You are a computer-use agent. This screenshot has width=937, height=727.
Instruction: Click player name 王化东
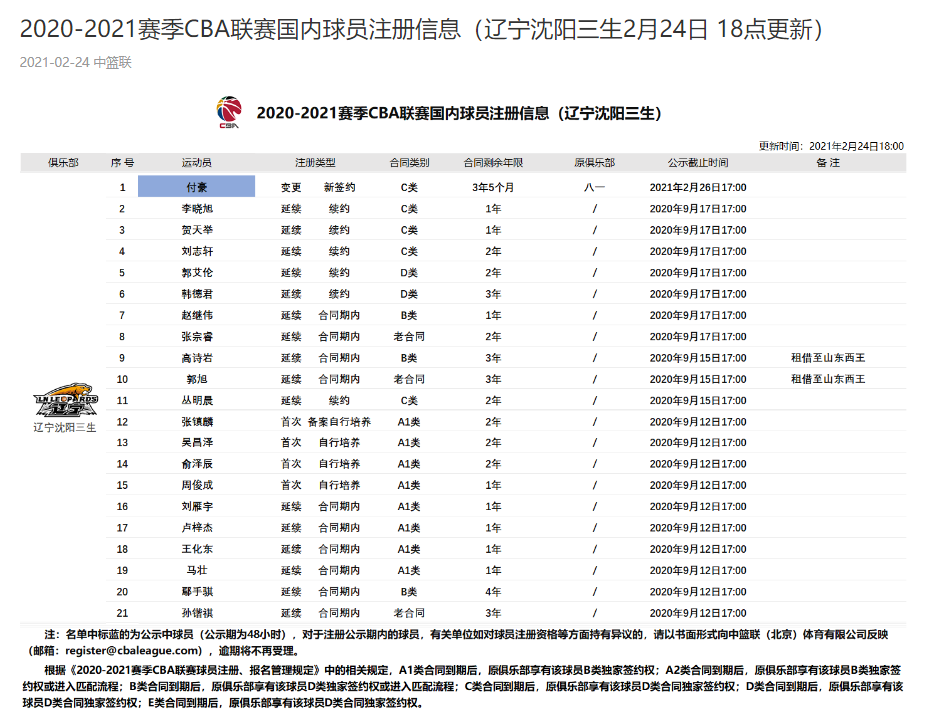pos(197,549)
